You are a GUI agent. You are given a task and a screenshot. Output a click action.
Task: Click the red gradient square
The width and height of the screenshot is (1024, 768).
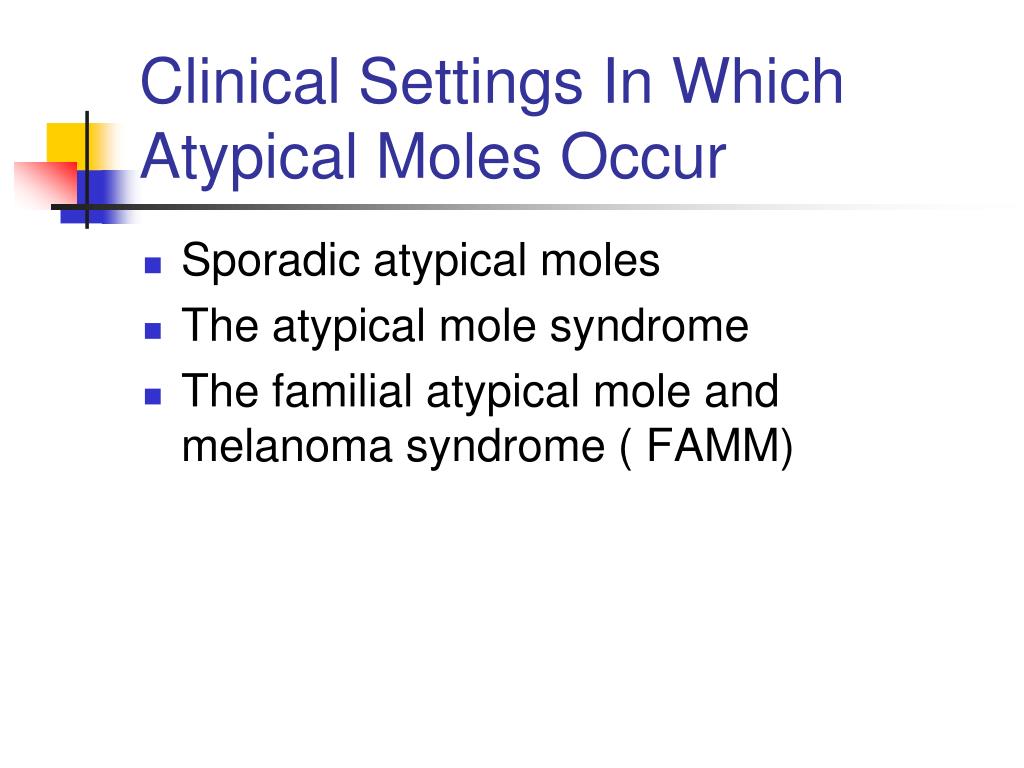[46, 183]
